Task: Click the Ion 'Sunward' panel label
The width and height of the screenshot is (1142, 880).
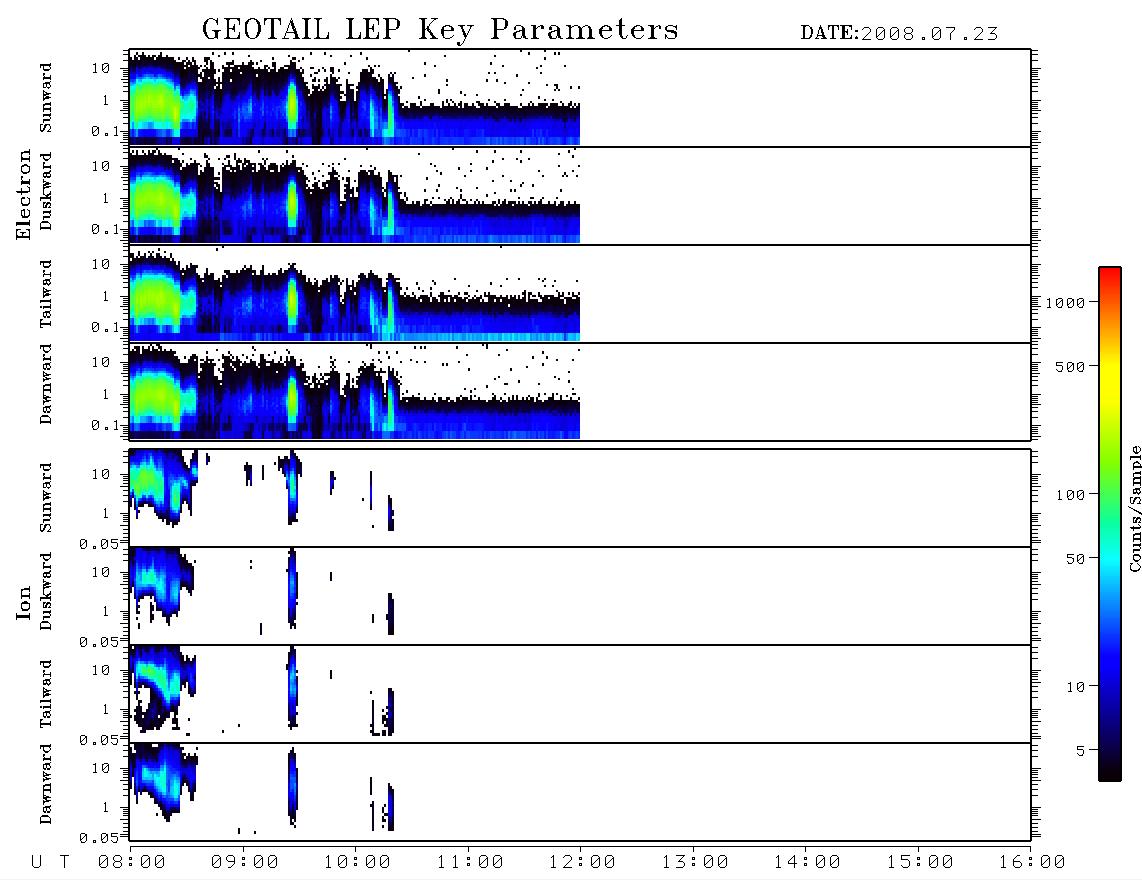Action: pyautogui.click(x=46, y=498)
